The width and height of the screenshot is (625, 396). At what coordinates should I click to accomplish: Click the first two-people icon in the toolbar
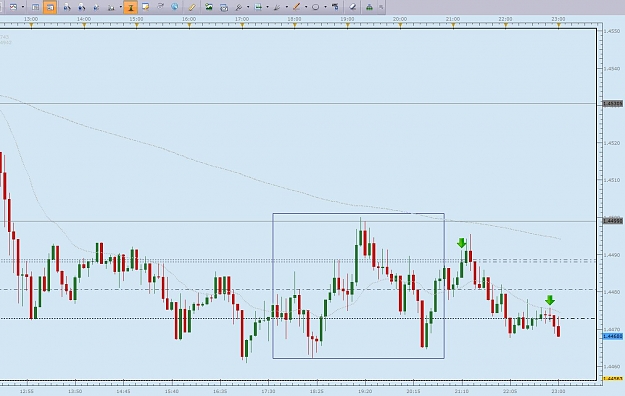67,7
